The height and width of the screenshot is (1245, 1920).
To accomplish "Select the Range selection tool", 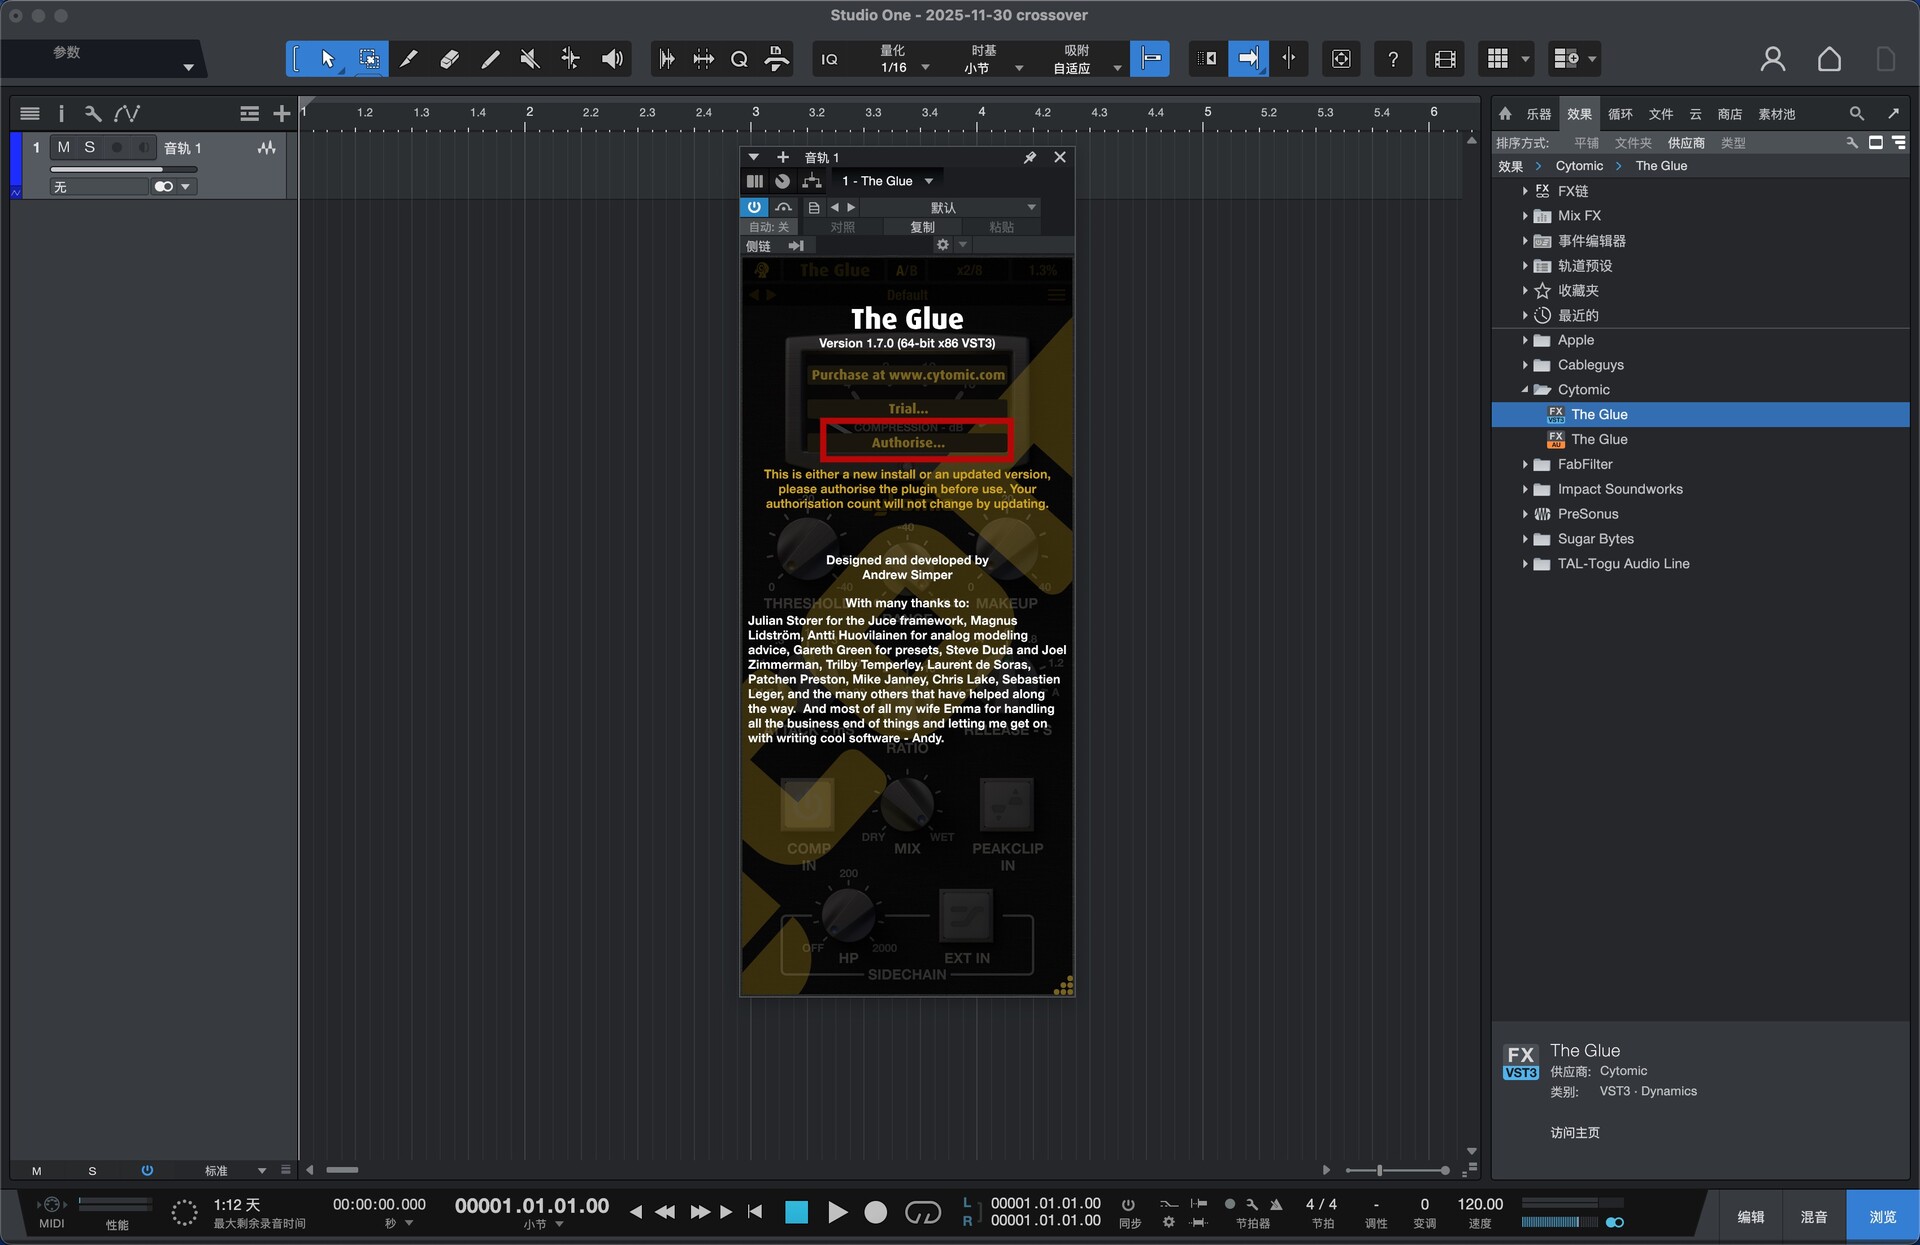I will point(369,59).
